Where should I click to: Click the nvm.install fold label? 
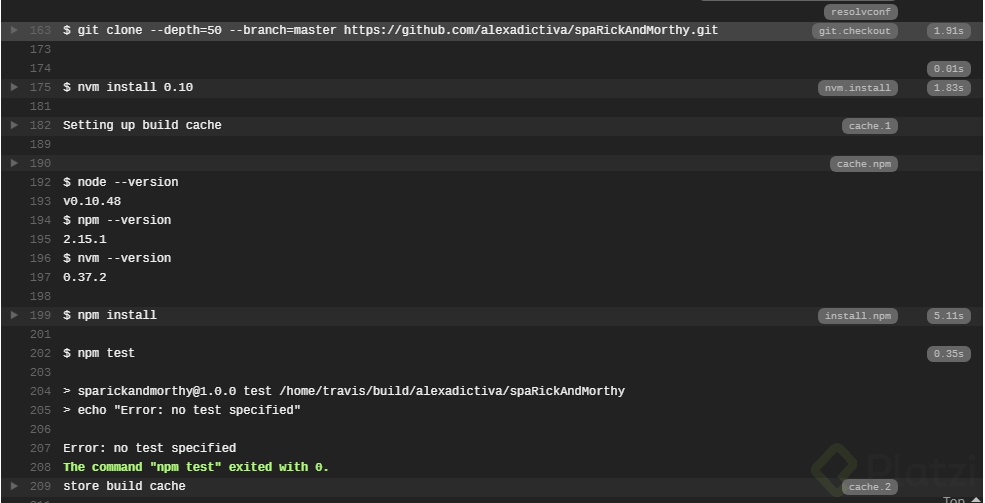[x=857, y=88]
